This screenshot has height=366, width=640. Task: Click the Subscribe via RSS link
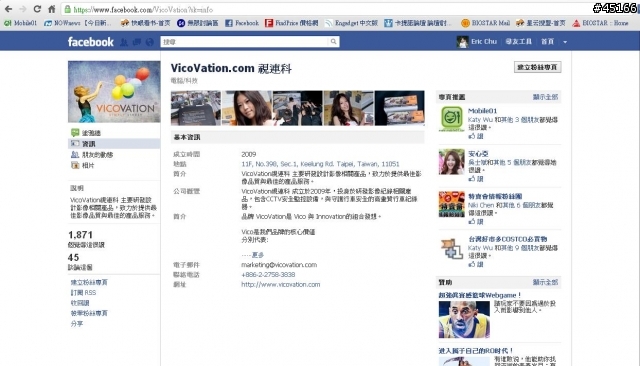(x=83, y=293)
